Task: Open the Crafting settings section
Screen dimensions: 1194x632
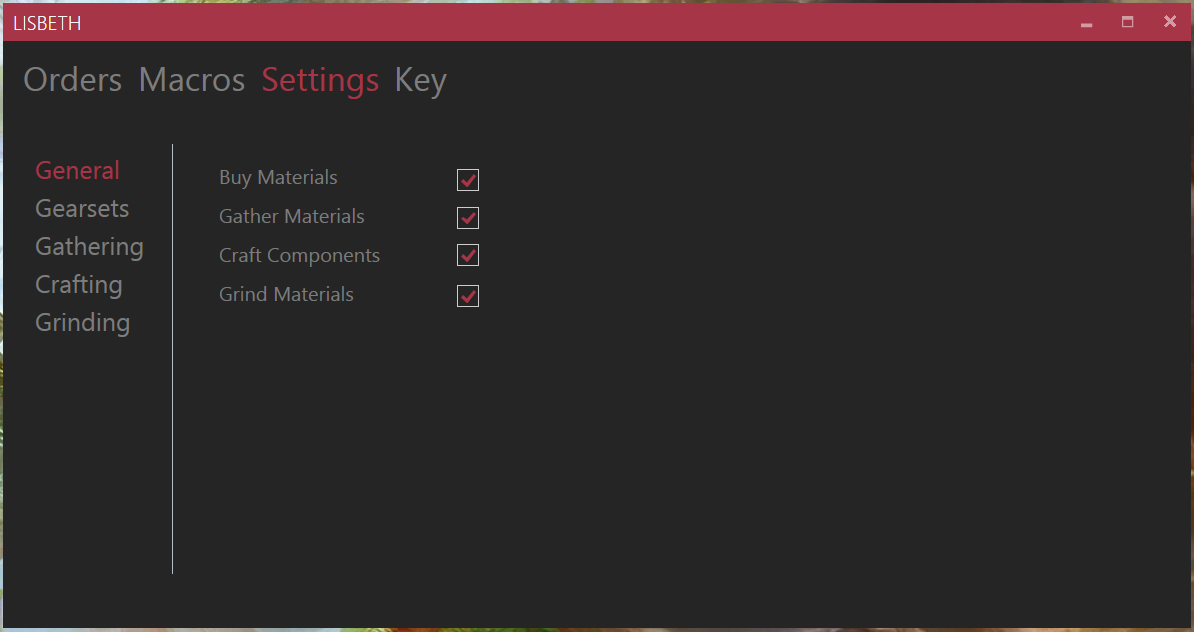Action: pos(78,285)
